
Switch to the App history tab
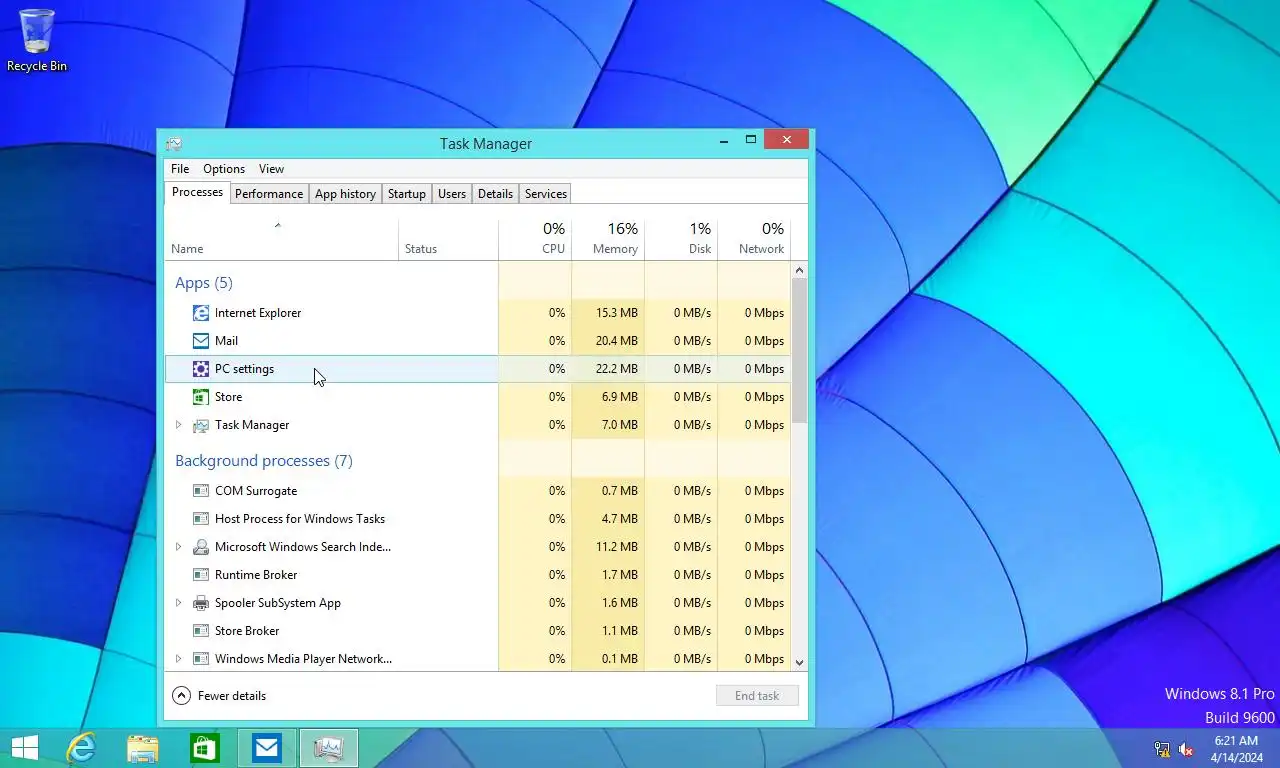(345, 194)
